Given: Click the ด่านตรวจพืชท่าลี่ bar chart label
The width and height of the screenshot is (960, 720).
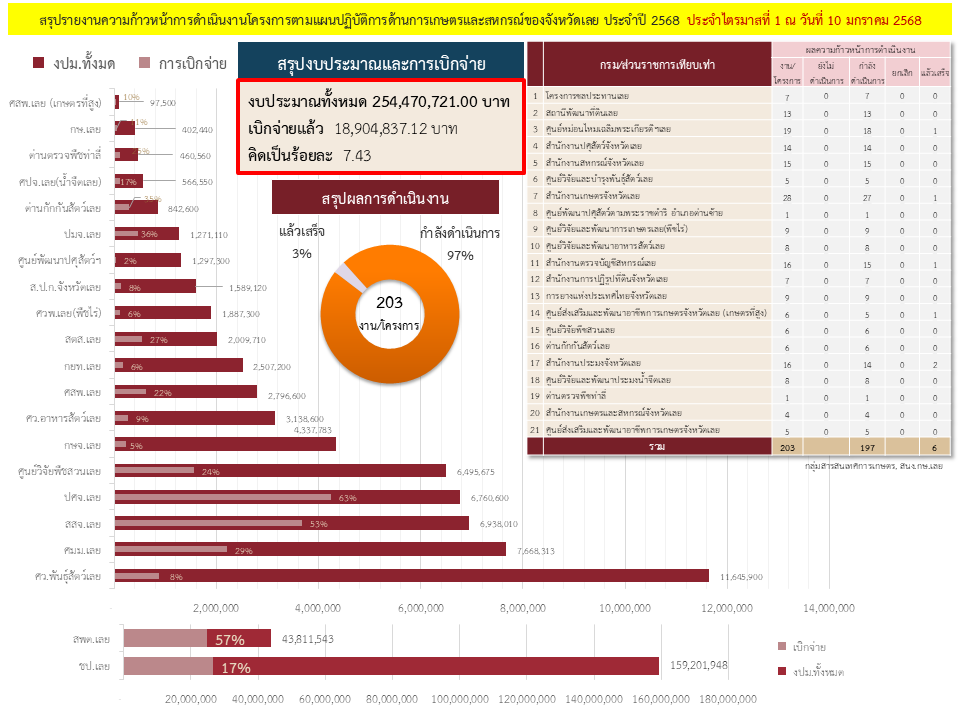Looking at the screenshot, I should 65,156.
